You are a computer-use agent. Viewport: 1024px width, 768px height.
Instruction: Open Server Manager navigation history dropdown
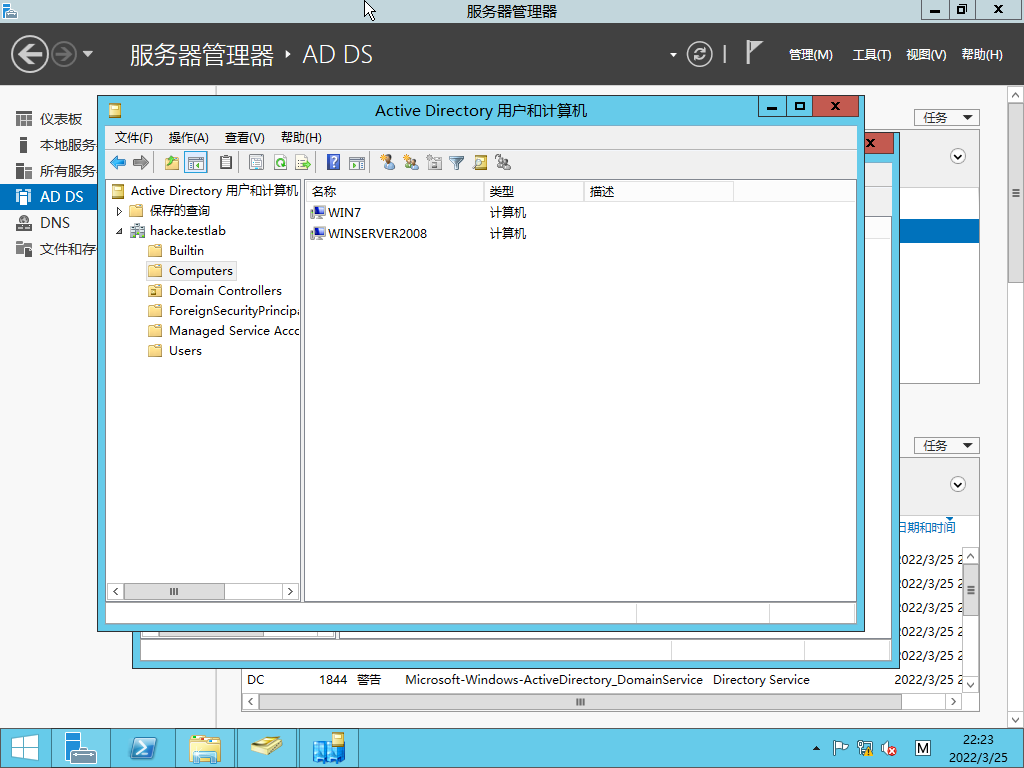click(88, 54)
